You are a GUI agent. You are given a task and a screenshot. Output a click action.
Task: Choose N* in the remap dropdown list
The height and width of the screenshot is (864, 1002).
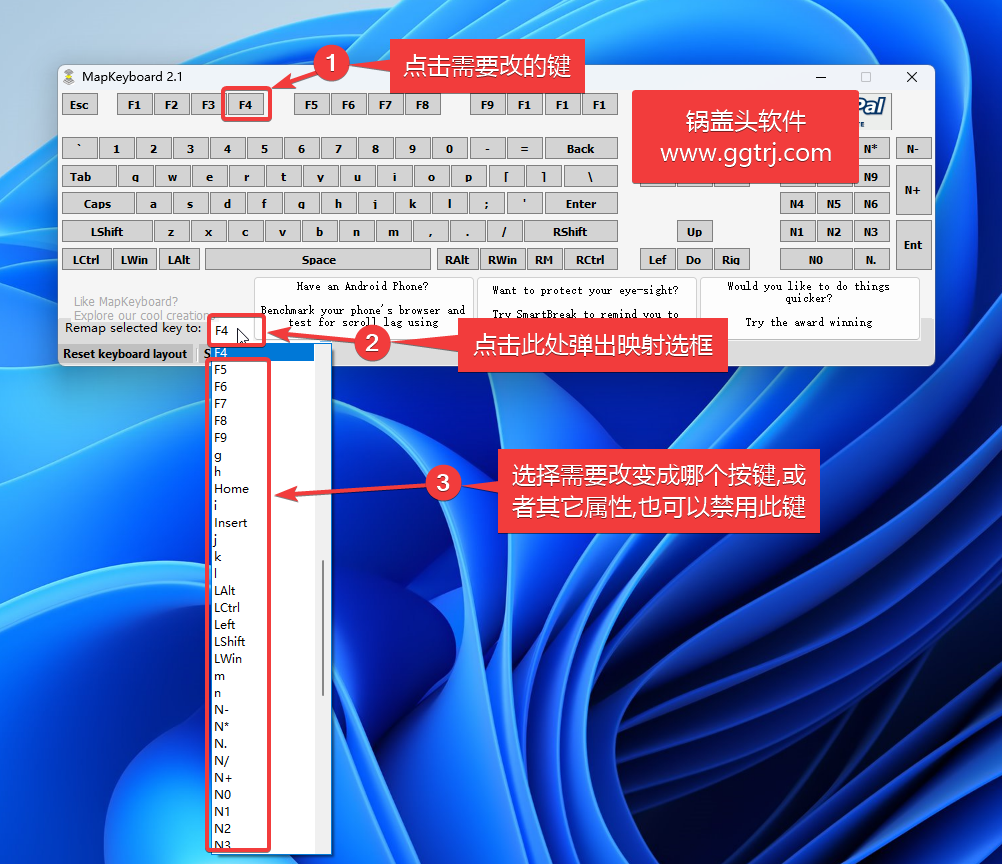pyautogui.click(x=263, y=727)
